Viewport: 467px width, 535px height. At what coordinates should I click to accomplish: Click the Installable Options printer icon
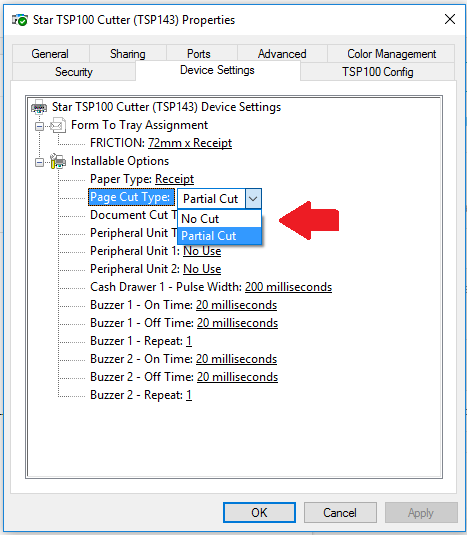tap(58, 161)
